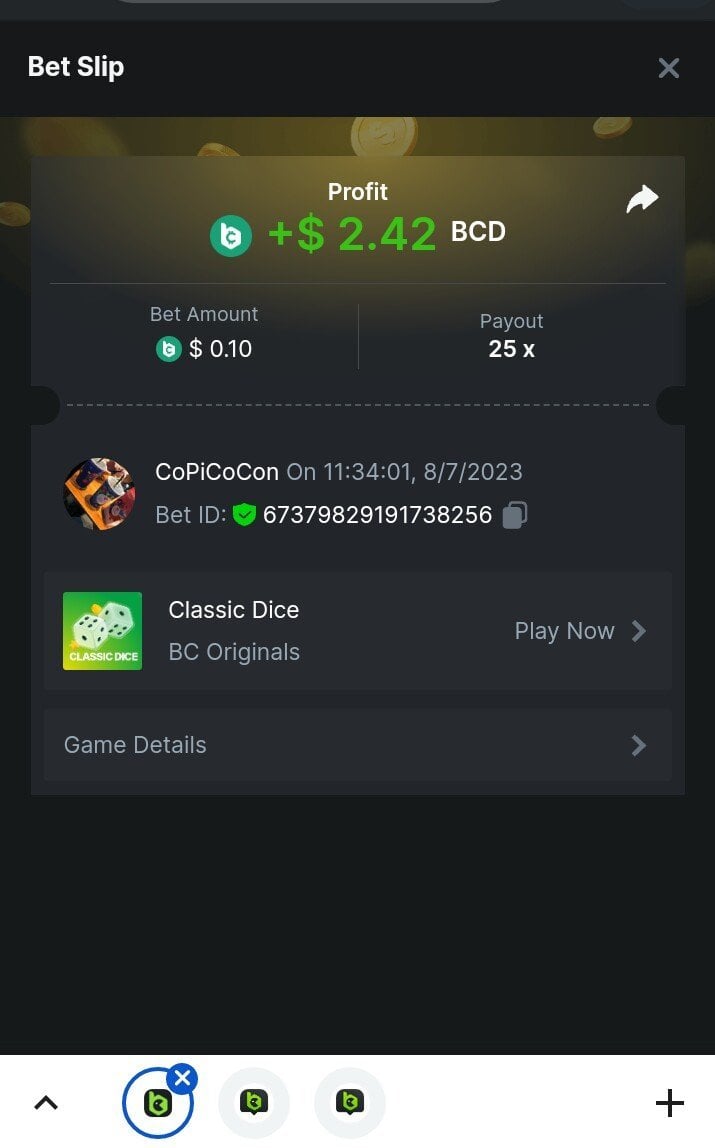Expand the Game Details row

coord(358,745)
